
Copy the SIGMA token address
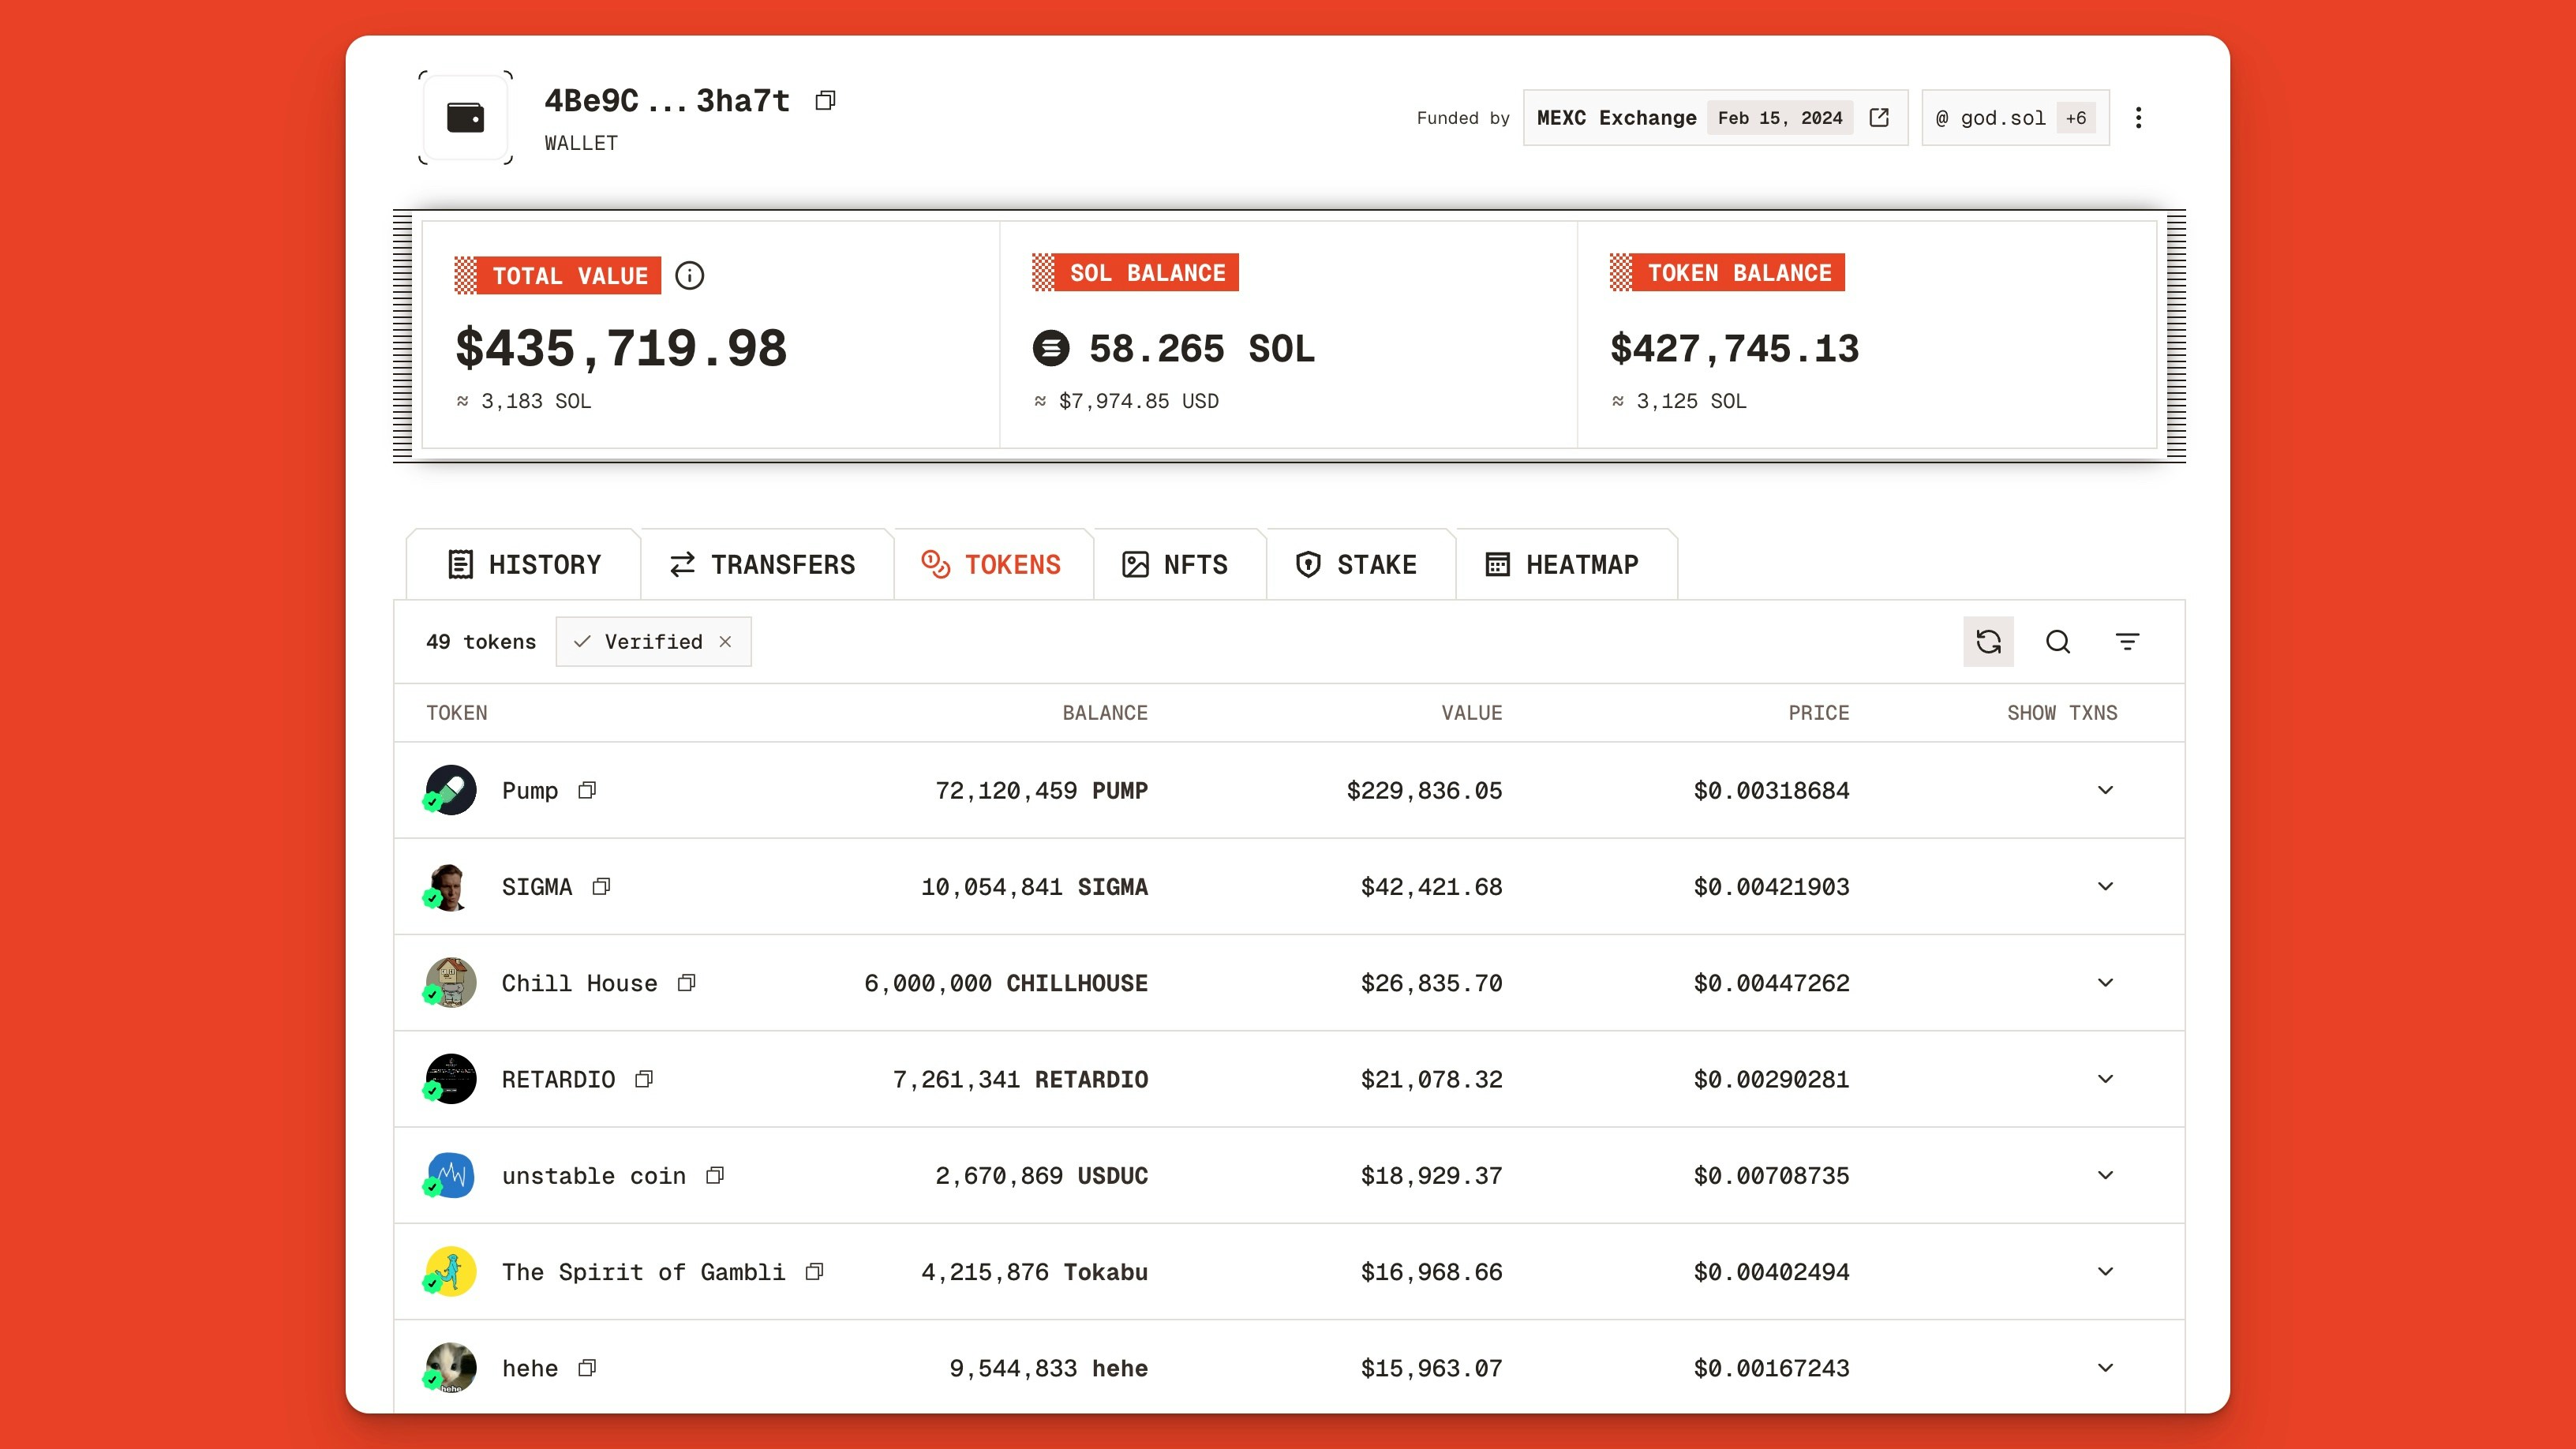coord(601,887)
